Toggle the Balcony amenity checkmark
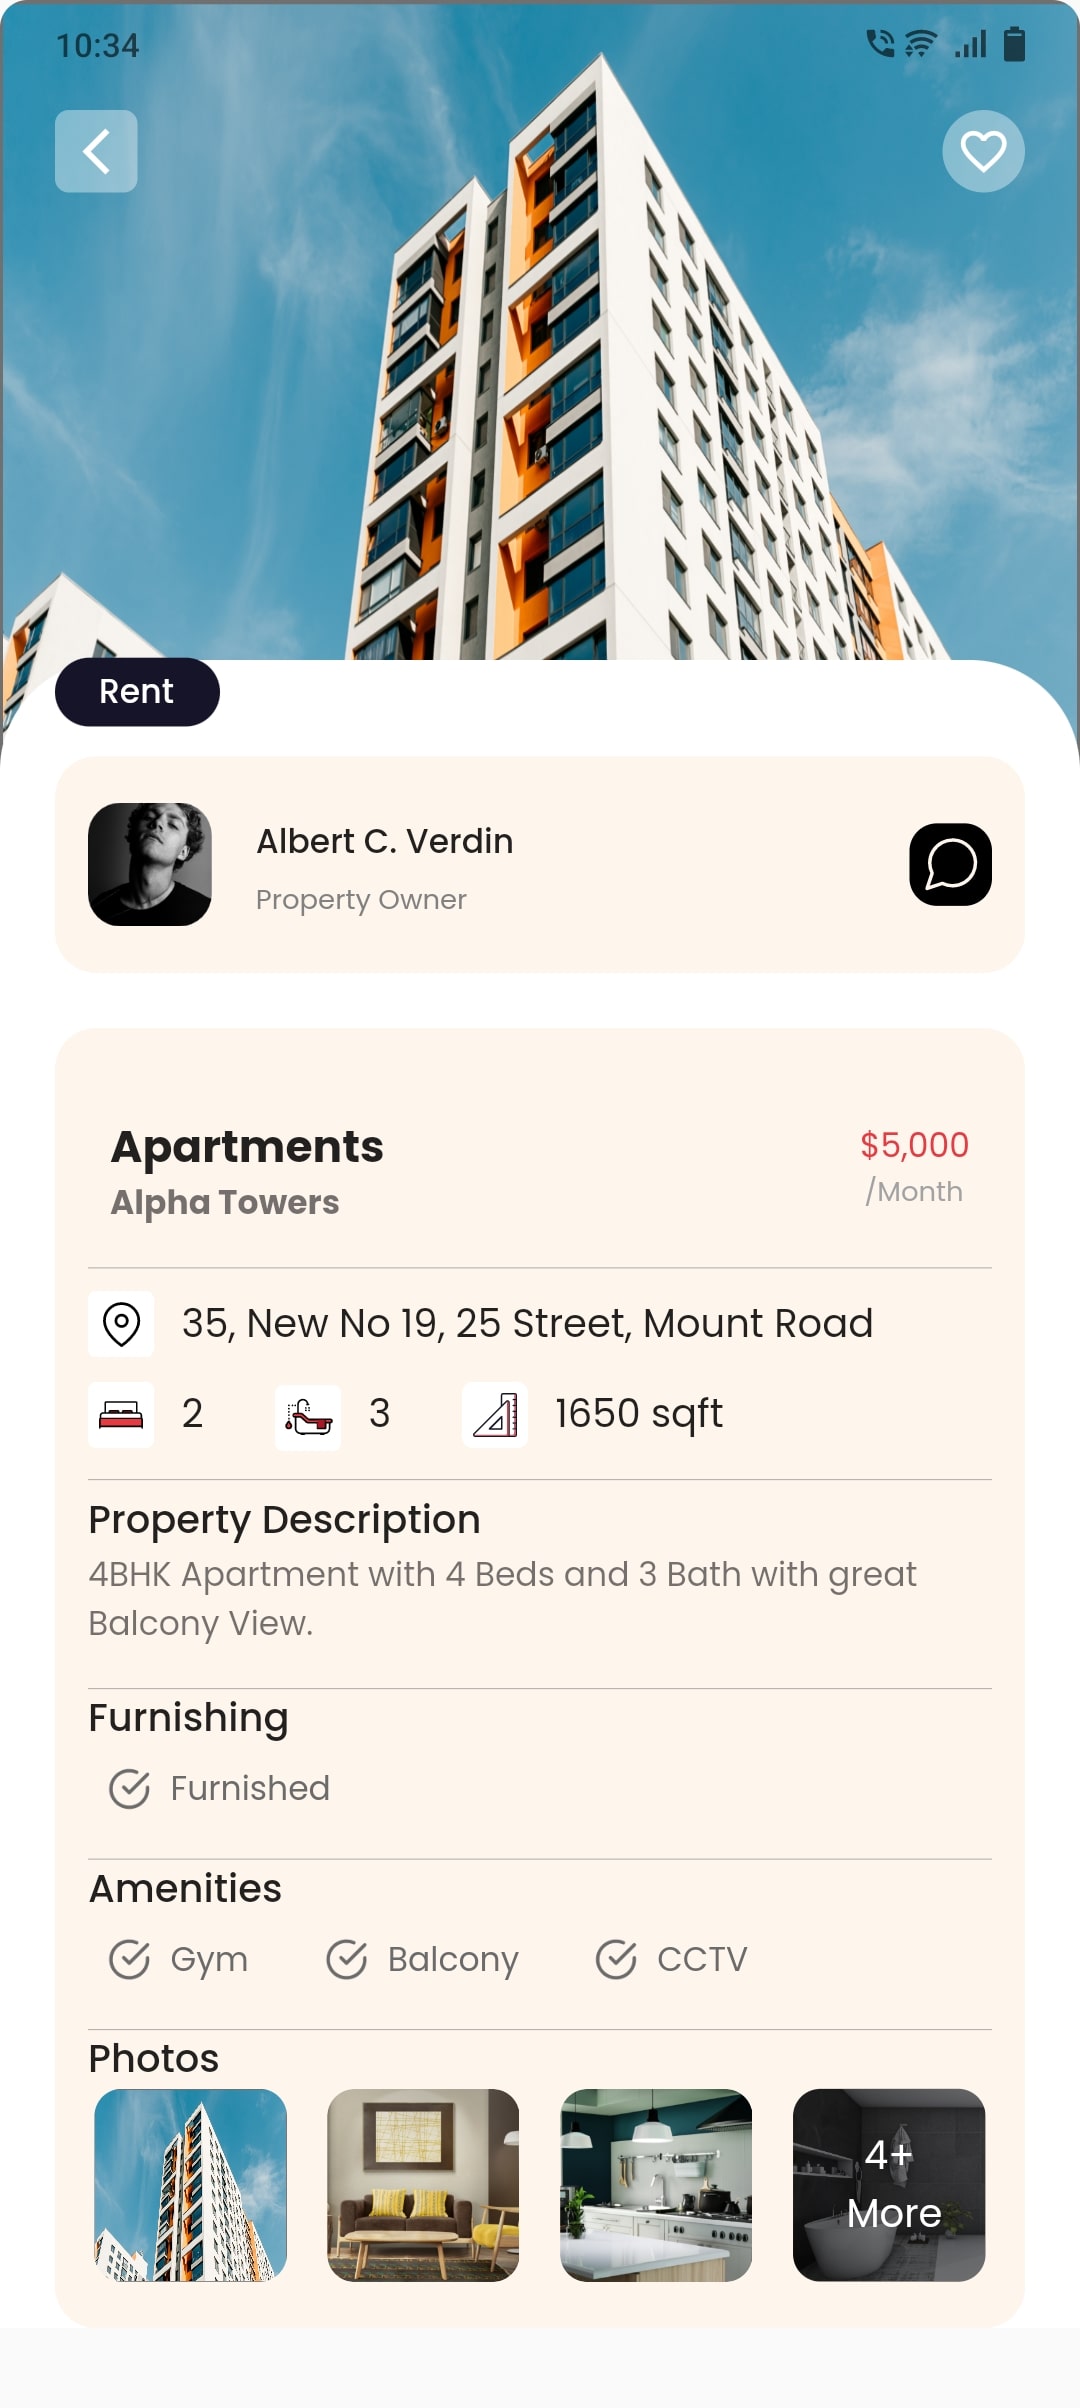This screenshot has width=1080, height=2408. click(347, 1959)
